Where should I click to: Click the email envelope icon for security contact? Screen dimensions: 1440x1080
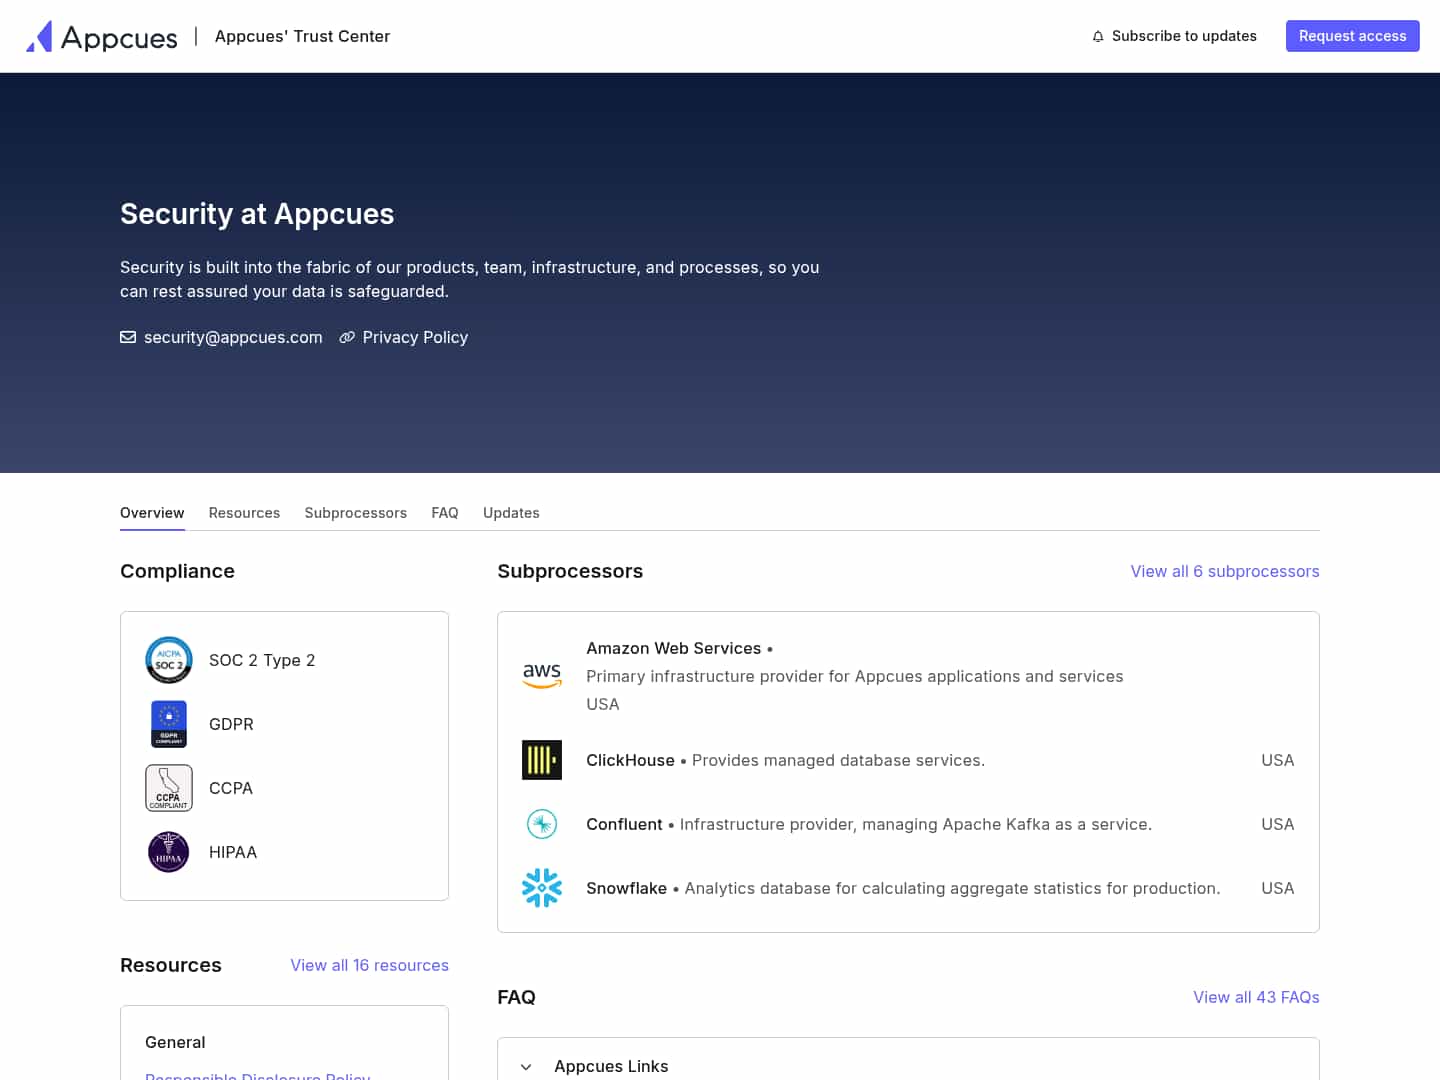point(128,337)
